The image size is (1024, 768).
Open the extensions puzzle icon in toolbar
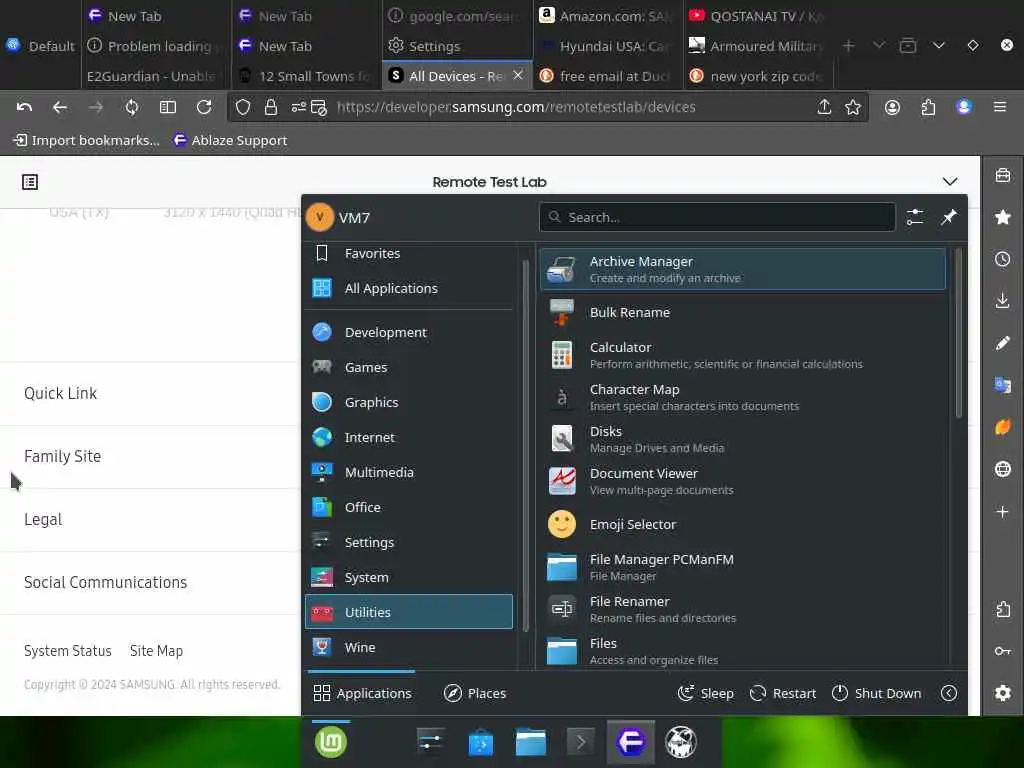928,107
